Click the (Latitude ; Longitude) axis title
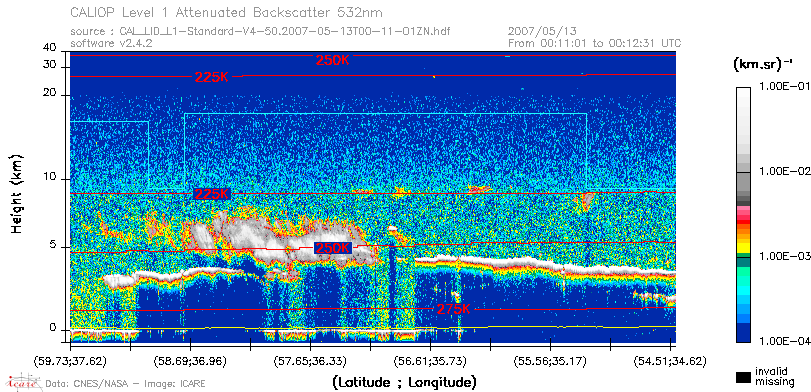This screenshot has width=811, height=392. coord(405,383)
